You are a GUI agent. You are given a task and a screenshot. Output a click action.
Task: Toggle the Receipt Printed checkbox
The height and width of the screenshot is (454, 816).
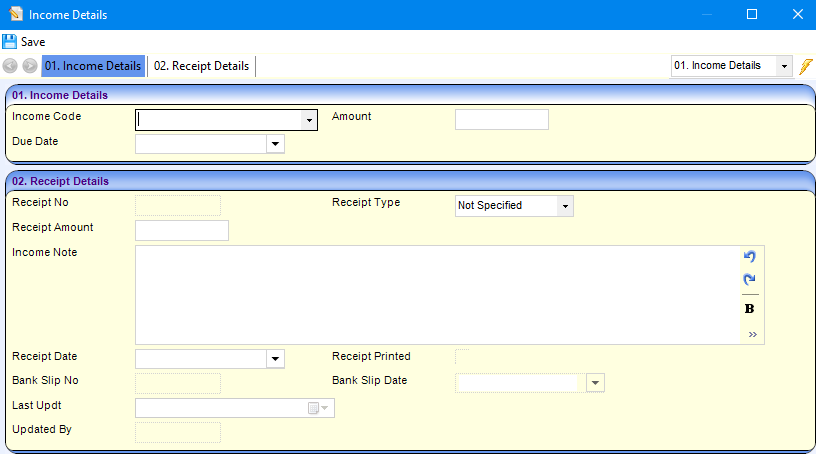(x=461, y=357)
